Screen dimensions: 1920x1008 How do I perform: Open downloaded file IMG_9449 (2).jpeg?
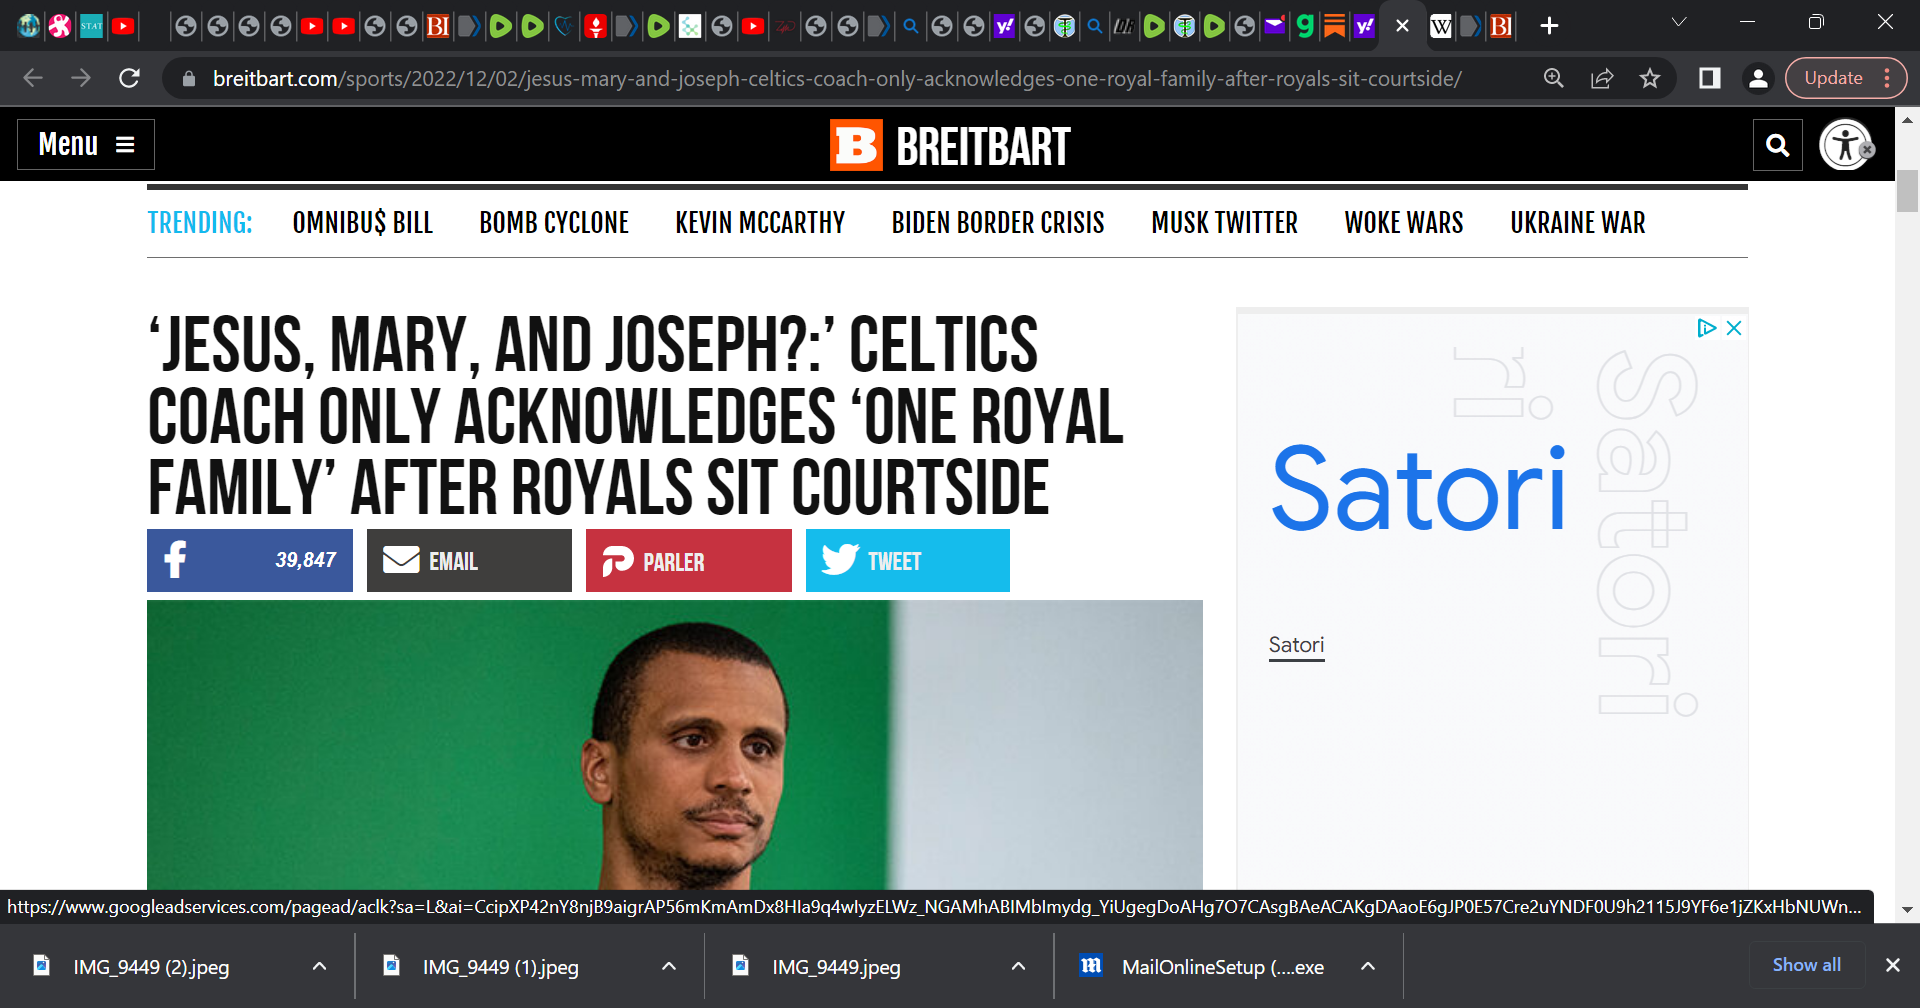point(150,966)
